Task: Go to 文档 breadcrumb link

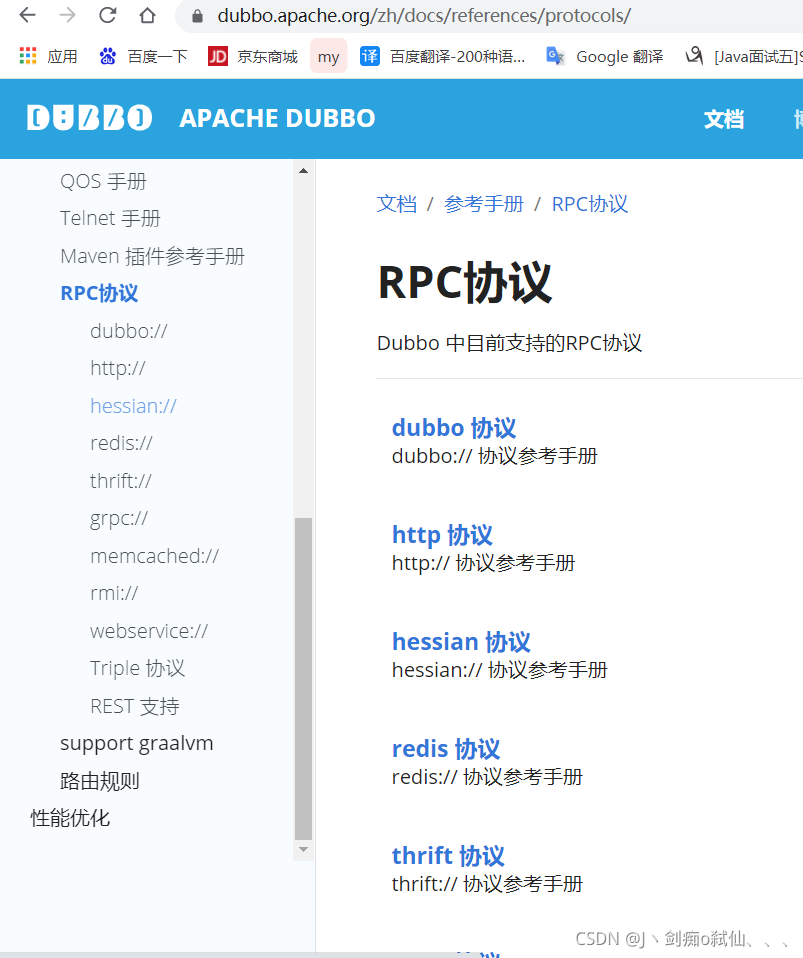Action: [397, 204]
